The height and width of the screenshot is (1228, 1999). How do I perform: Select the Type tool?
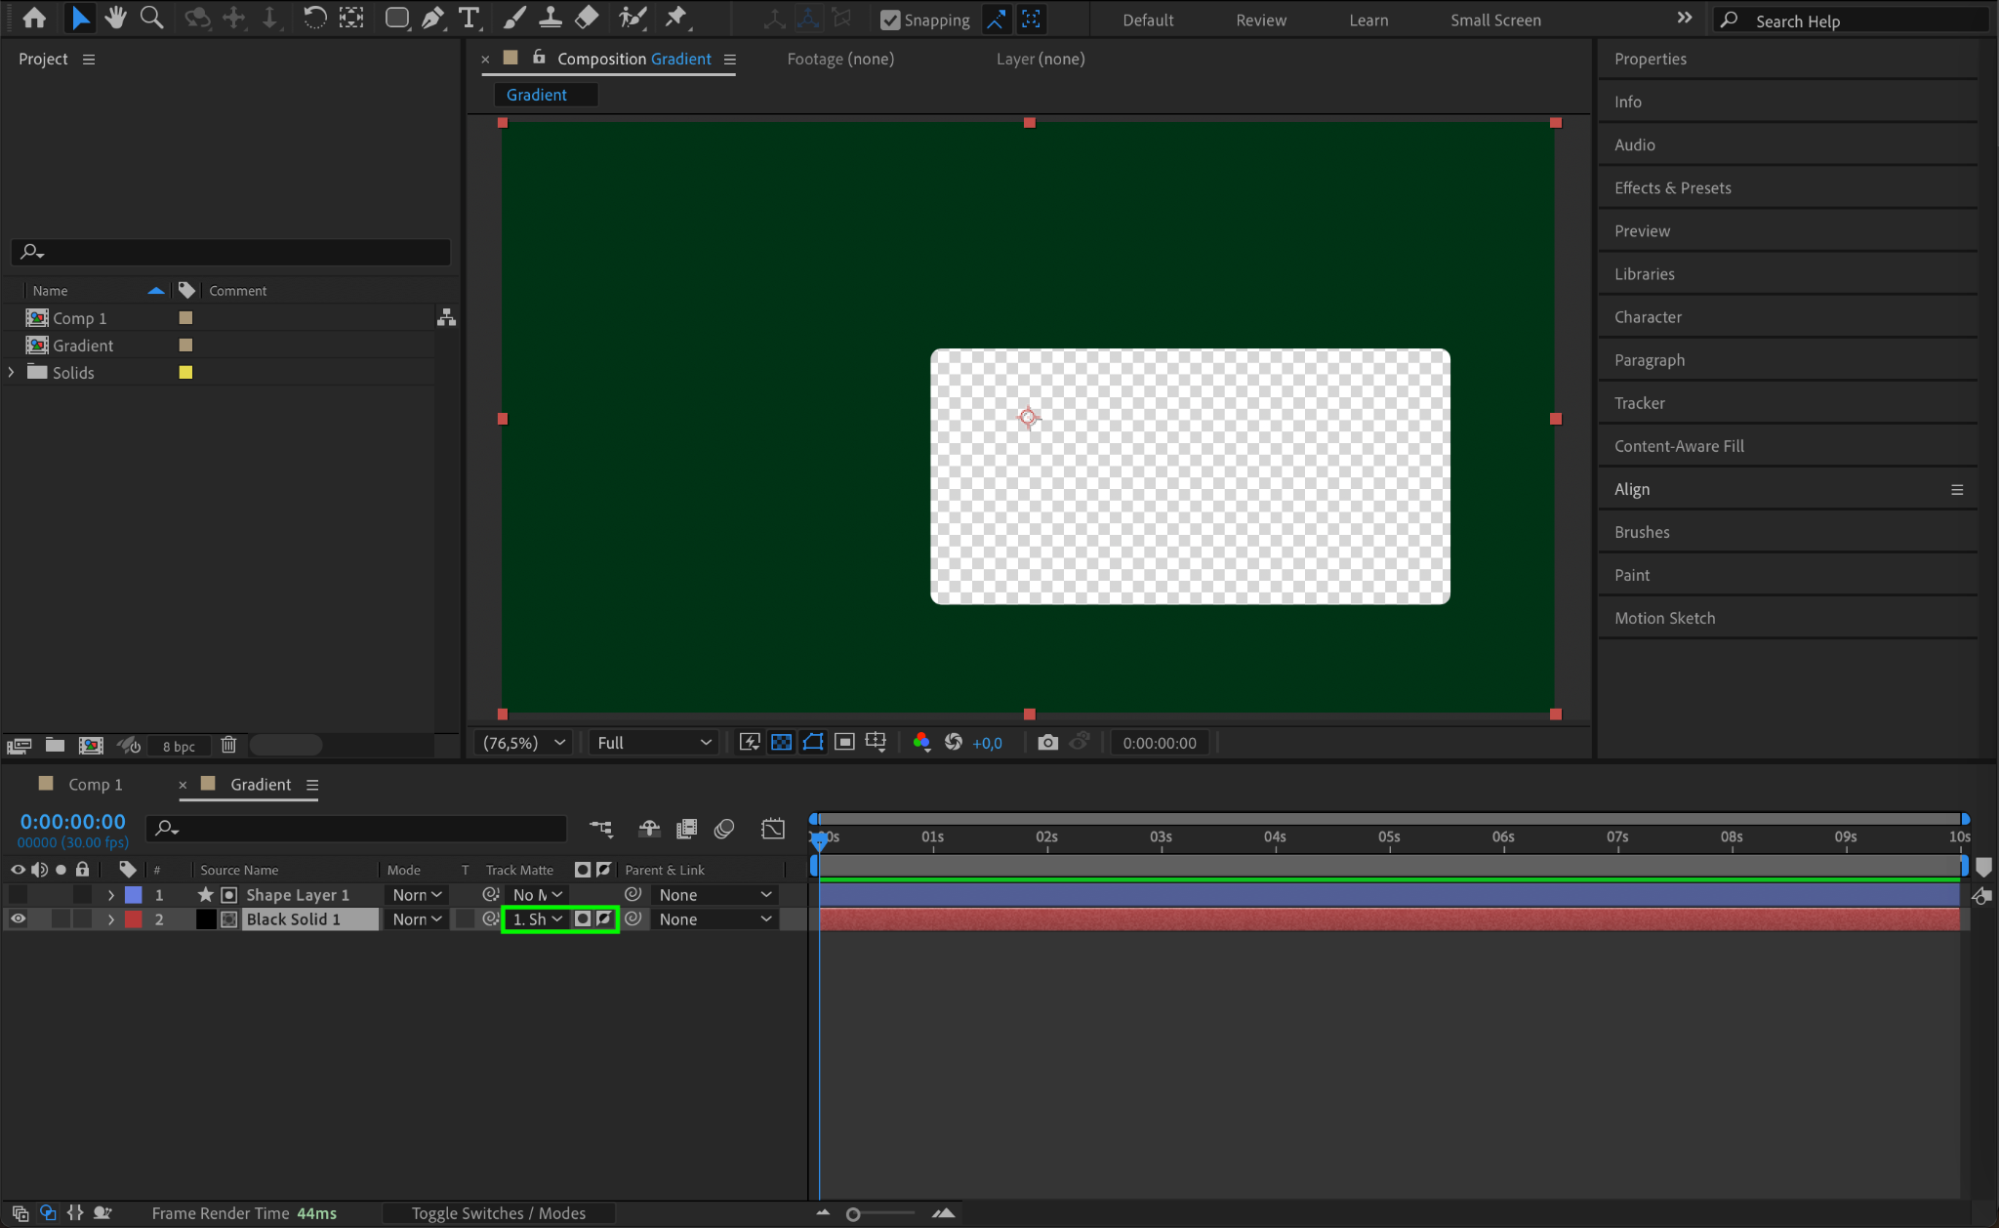coord(468,18)
